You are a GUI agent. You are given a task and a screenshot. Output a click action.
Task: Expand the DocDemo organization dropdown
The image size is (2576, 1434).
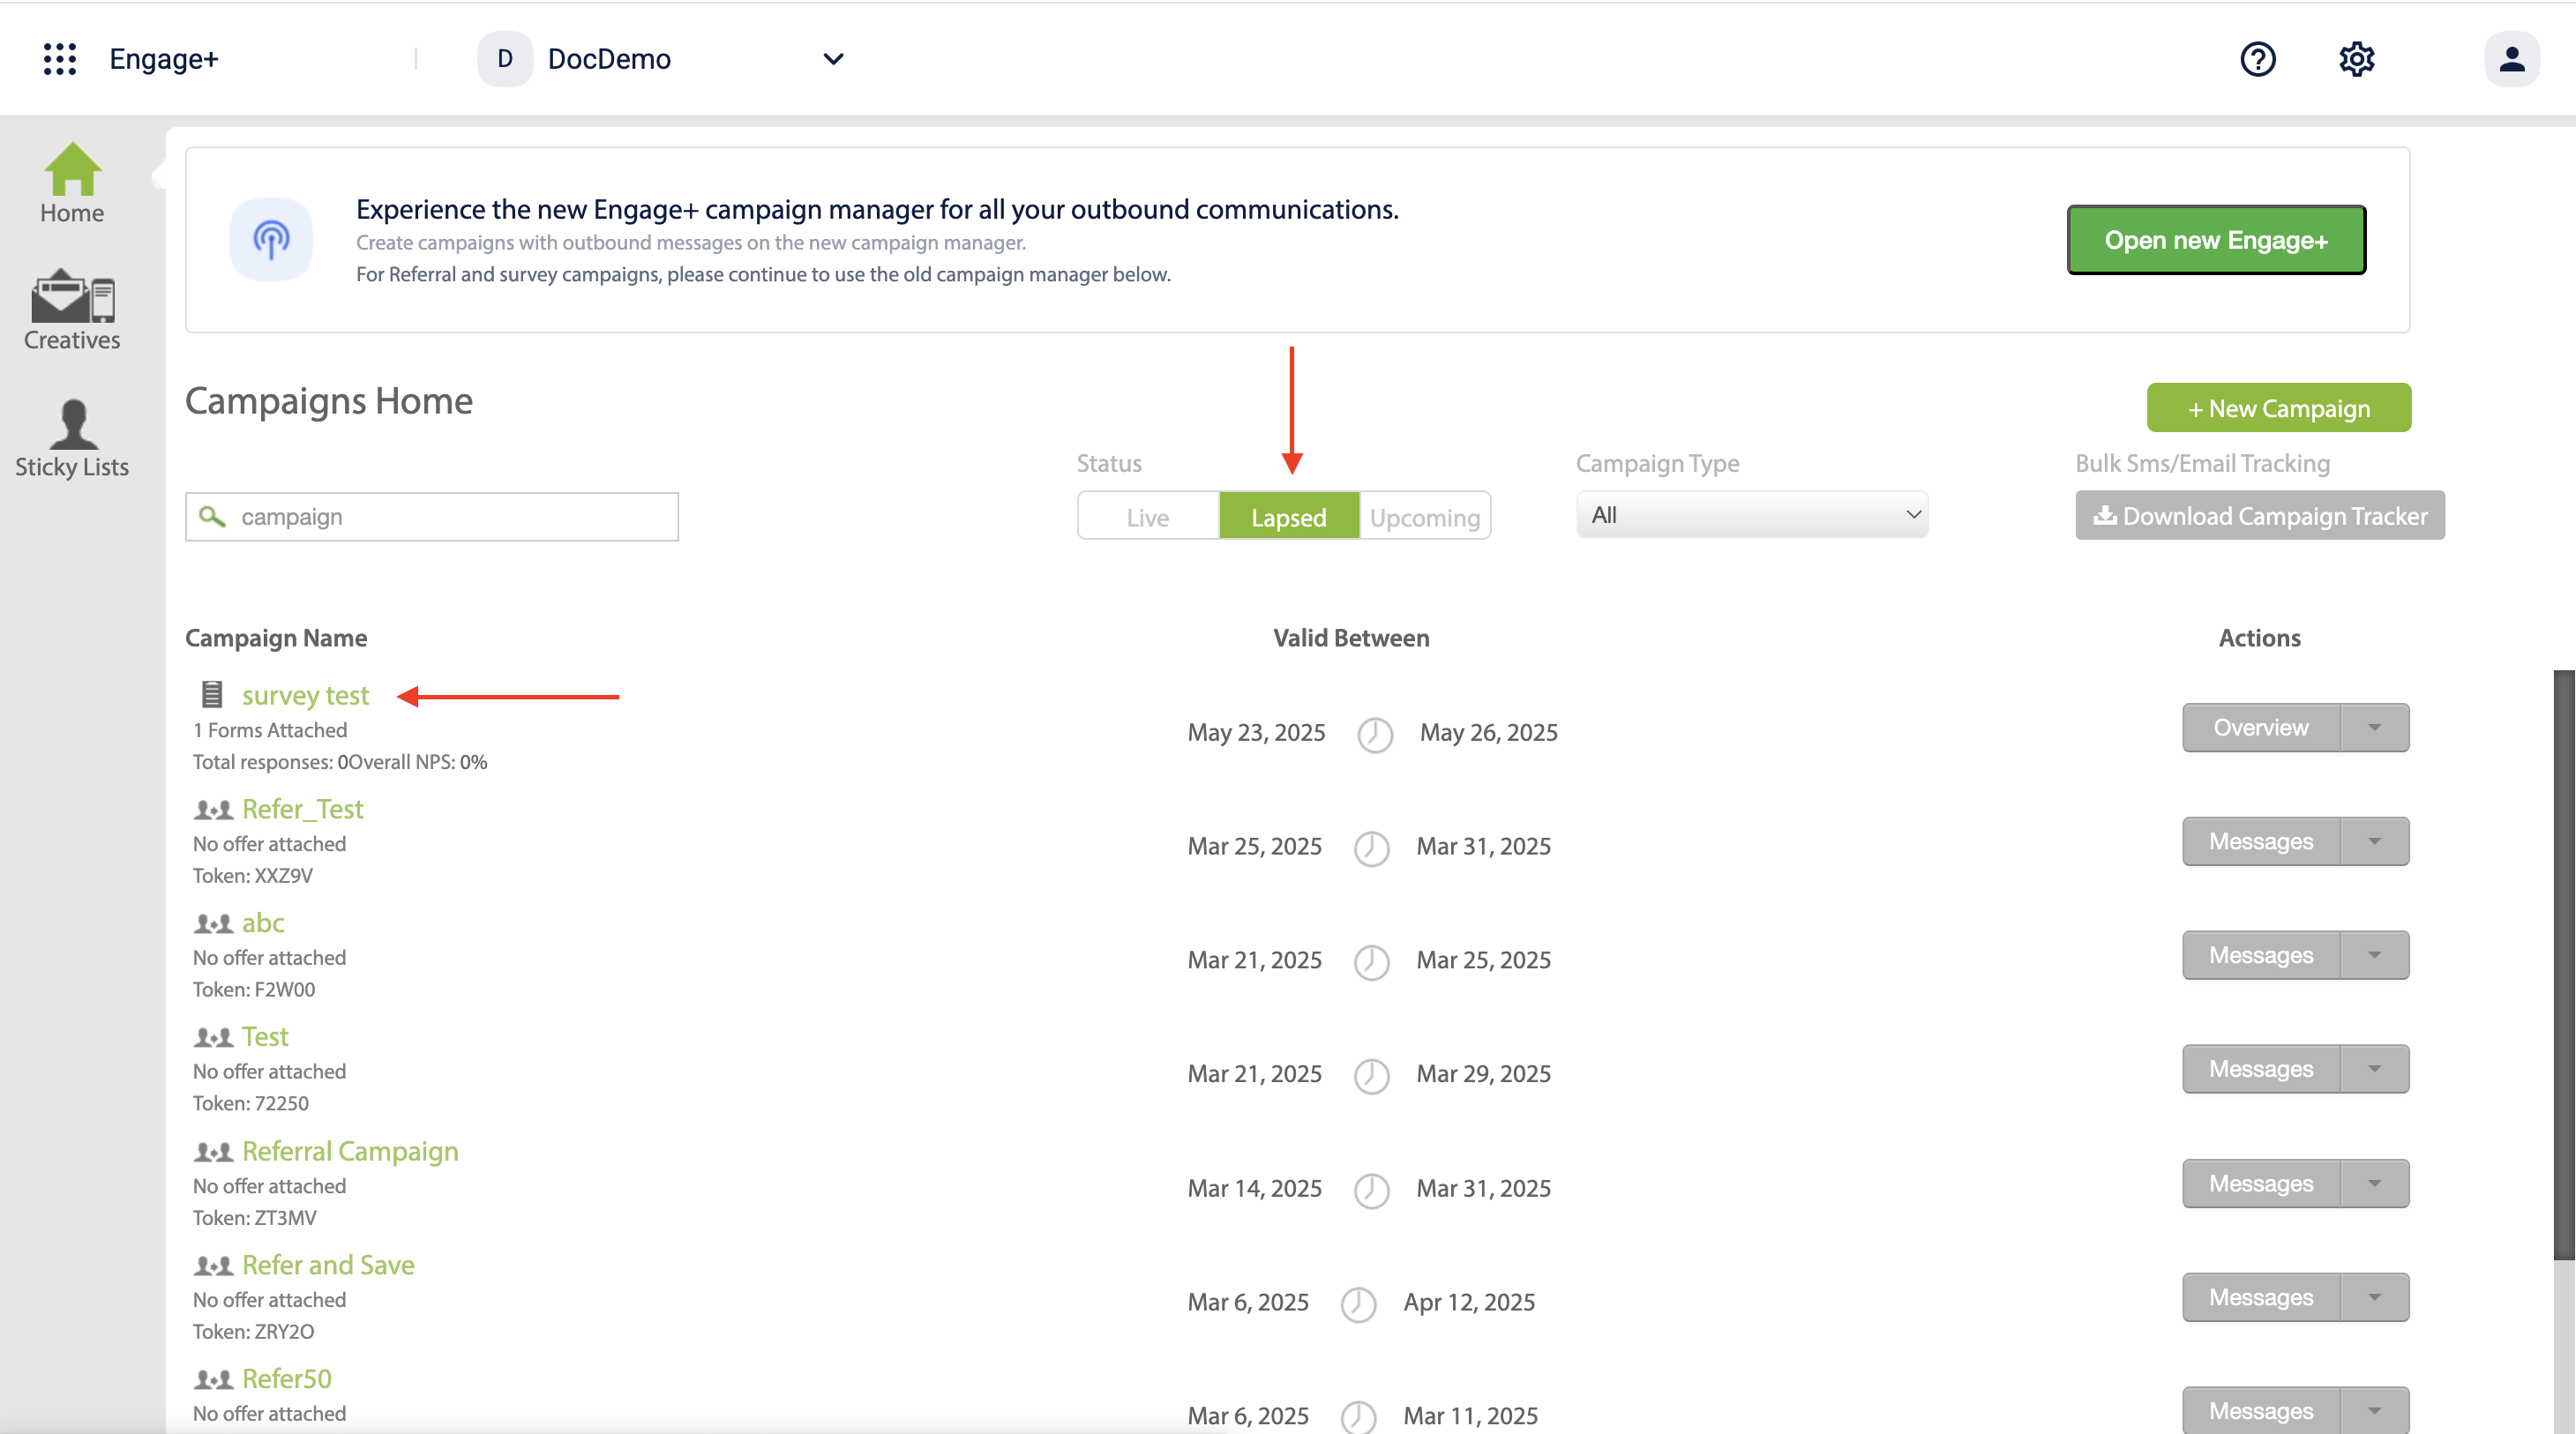pos(832,59)
